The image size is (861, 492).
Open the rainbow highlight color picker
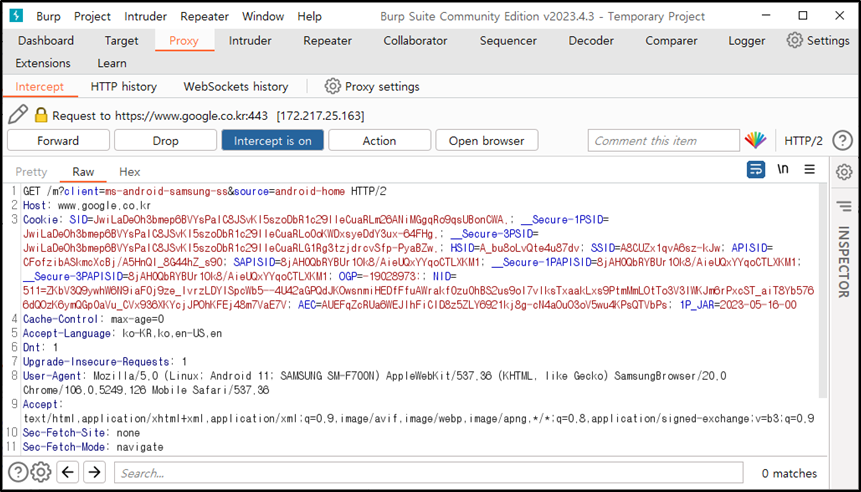(756, 141)
